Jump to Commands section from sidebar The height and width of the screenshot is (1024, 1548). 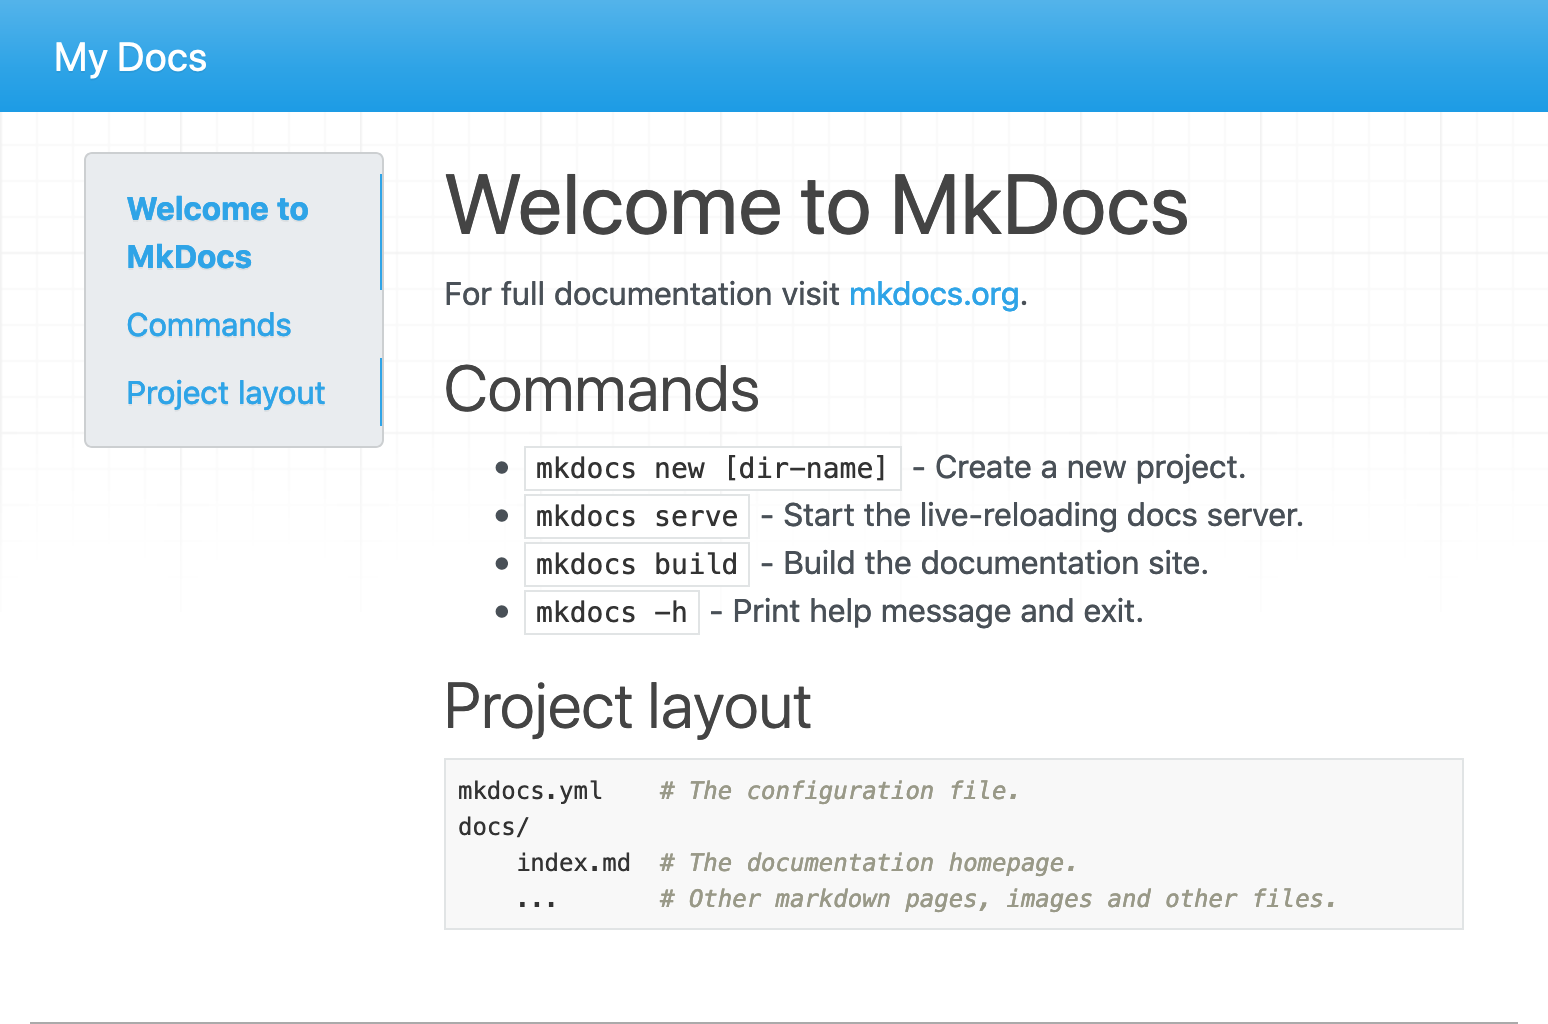209,325
